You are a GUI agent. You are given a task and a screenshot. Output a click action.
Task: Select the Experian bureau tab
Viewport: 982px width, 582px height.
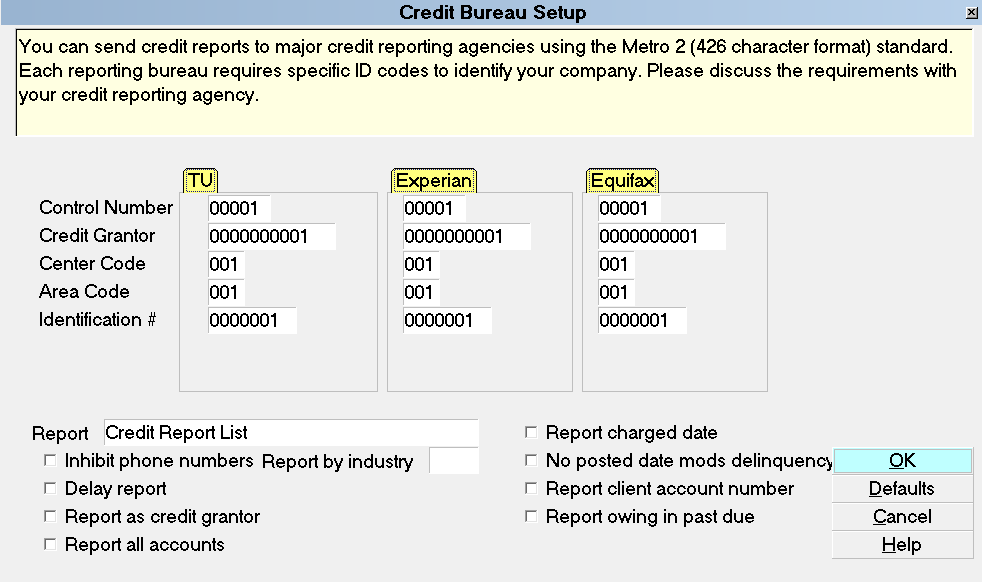(433, 180)
